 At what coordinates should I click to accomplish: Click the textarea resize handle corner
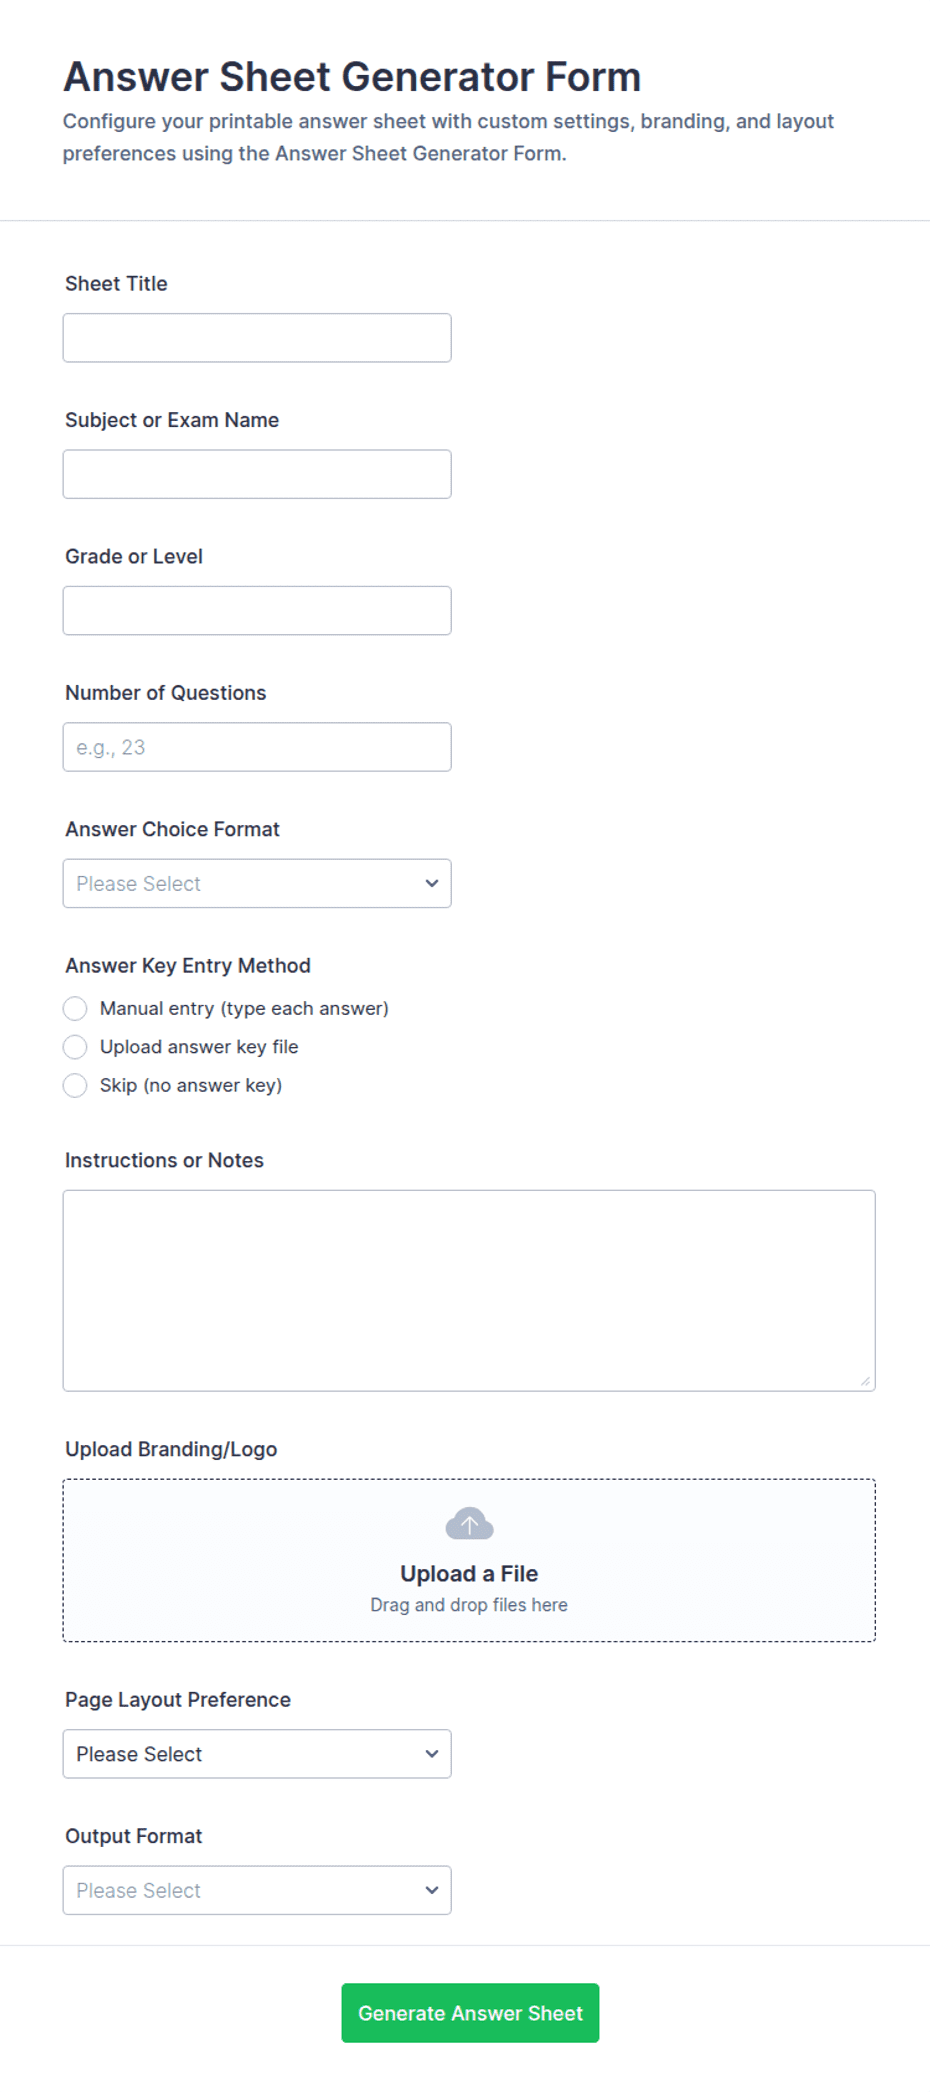coord(865,1381)
